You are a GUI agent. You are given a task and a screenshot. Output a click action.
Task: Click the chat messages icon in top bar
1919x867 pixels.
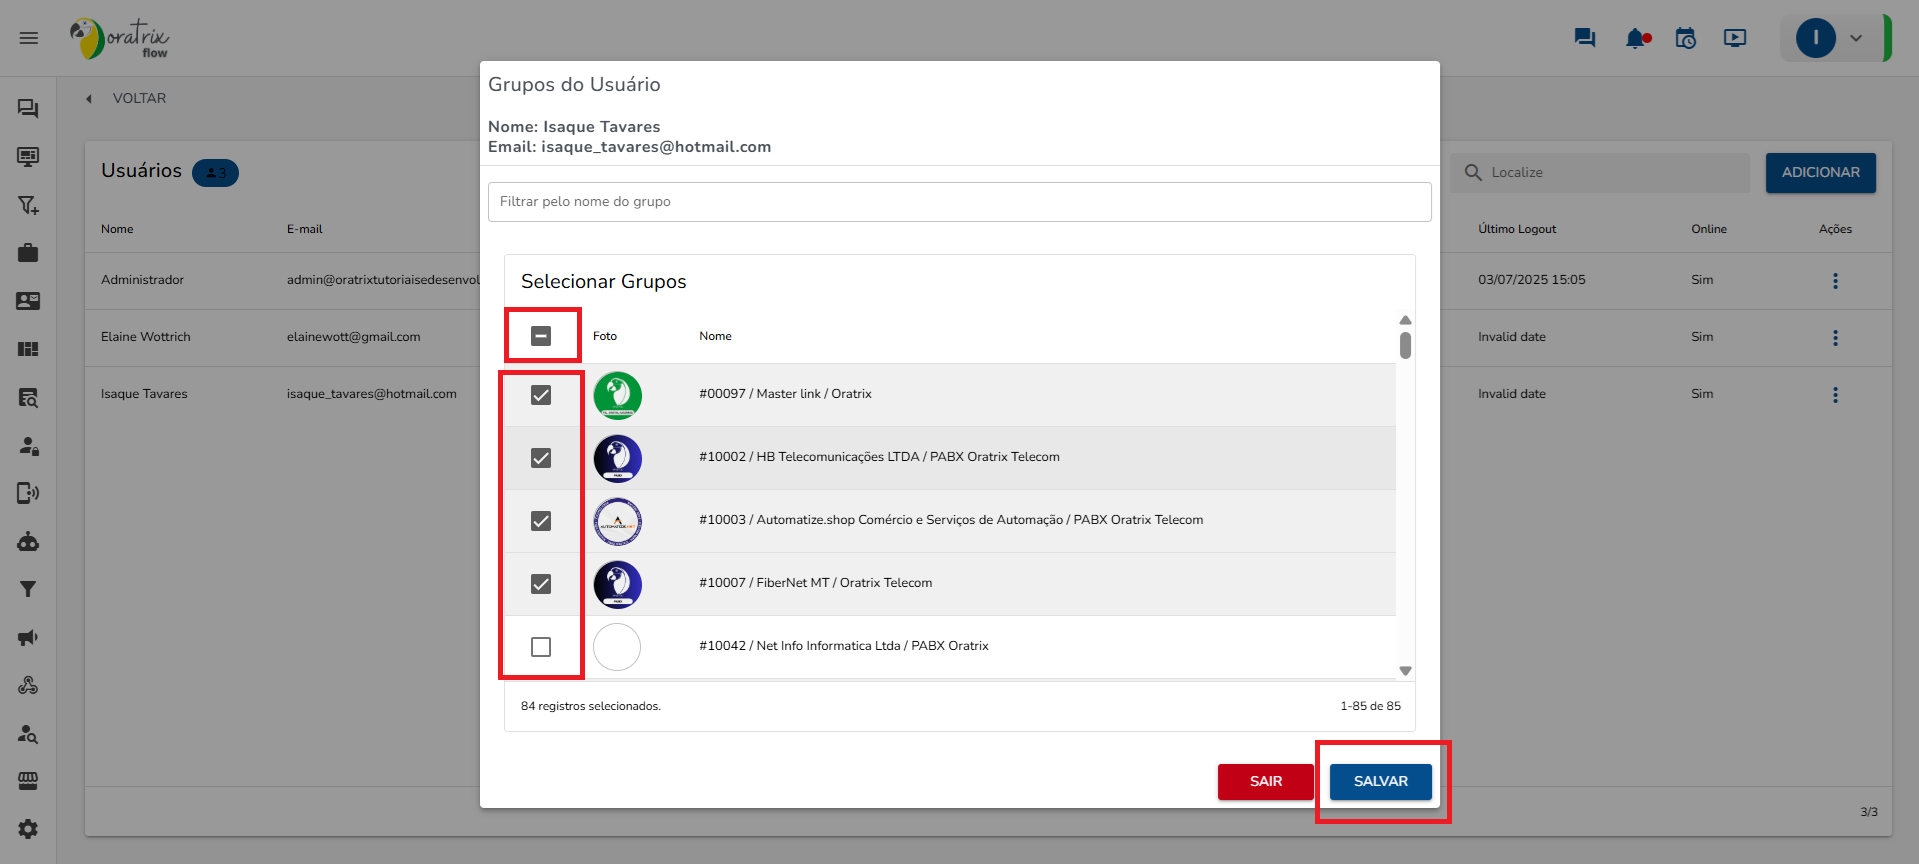pyautogui.click(x=1584, y=38)
